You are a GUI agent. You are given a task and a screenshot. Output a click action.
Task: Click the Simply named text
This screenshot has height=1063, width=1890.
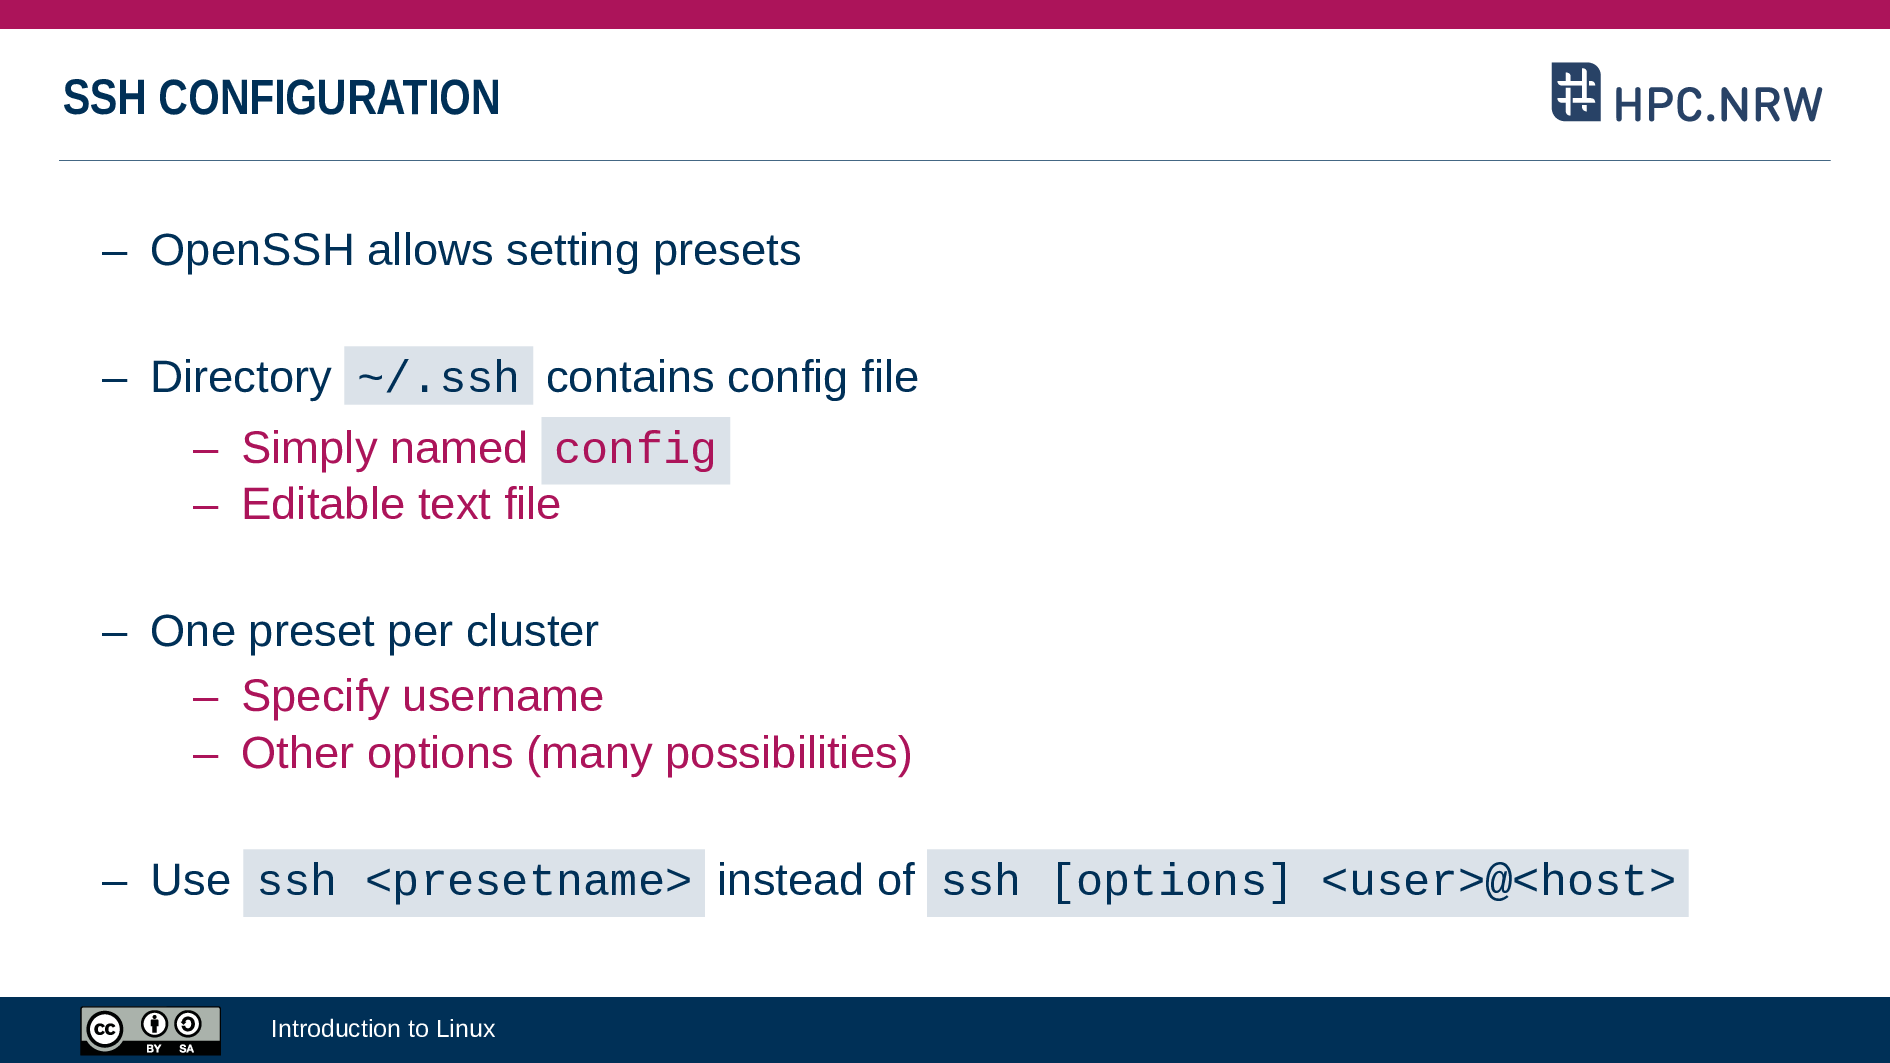coord(384,448)
